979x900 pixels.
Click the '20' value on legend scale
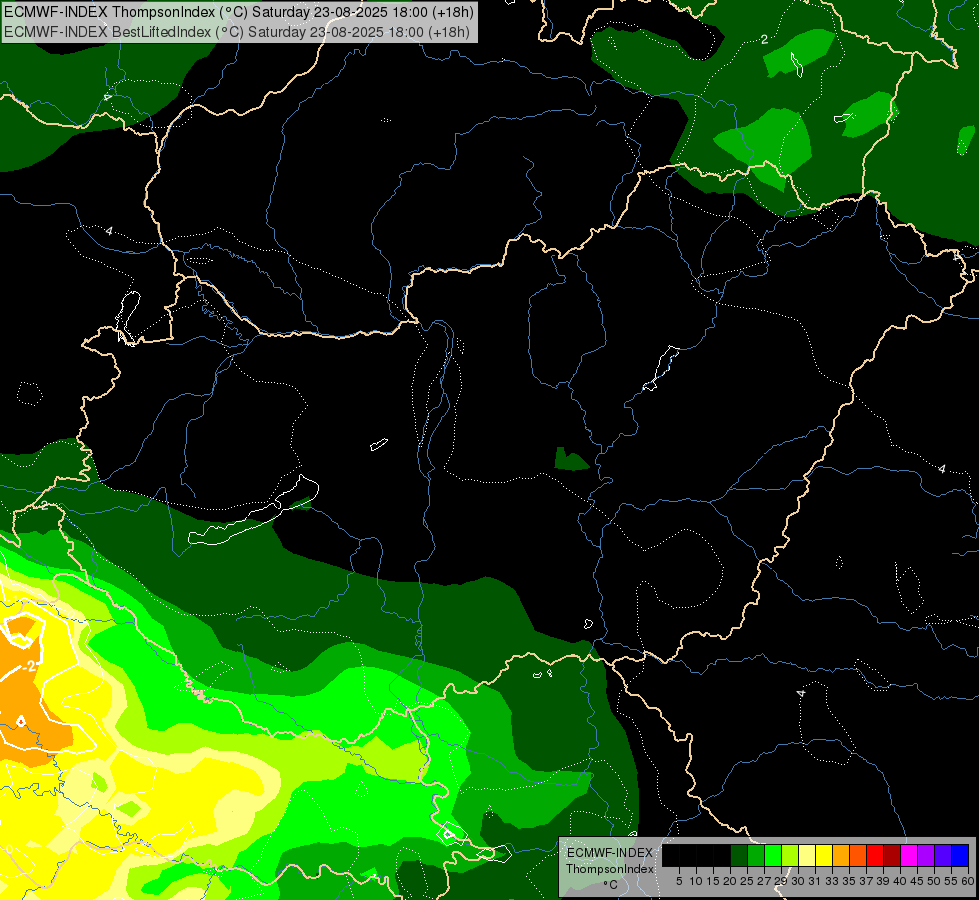click(x=730, y=881)
